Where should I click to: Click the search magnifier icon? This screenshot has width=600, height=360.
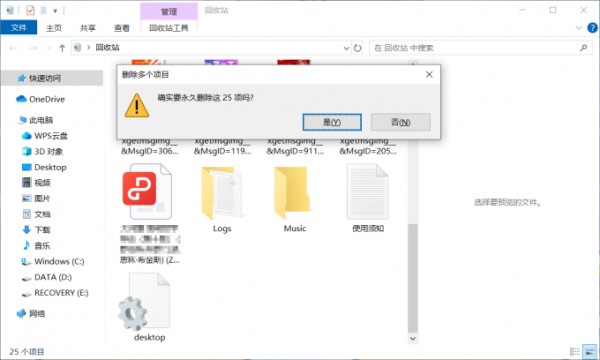coord(583,48)
